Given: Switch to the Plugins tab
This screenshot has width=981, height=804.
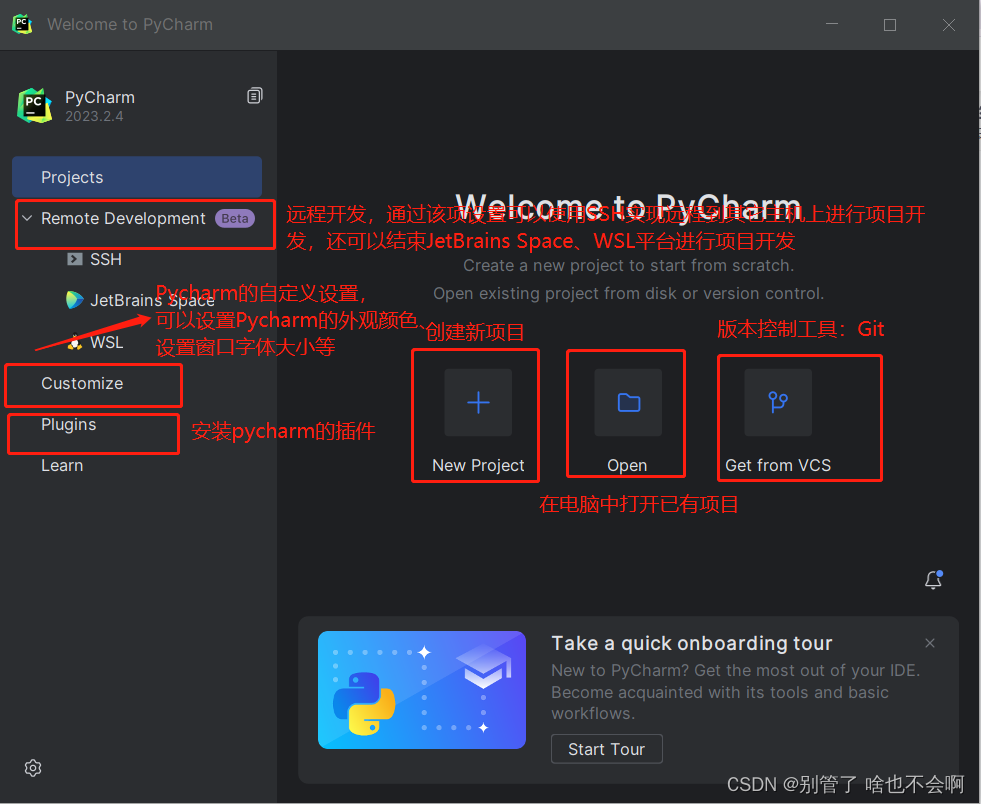Looking at the screenshot, I should [x=69, y=424].
